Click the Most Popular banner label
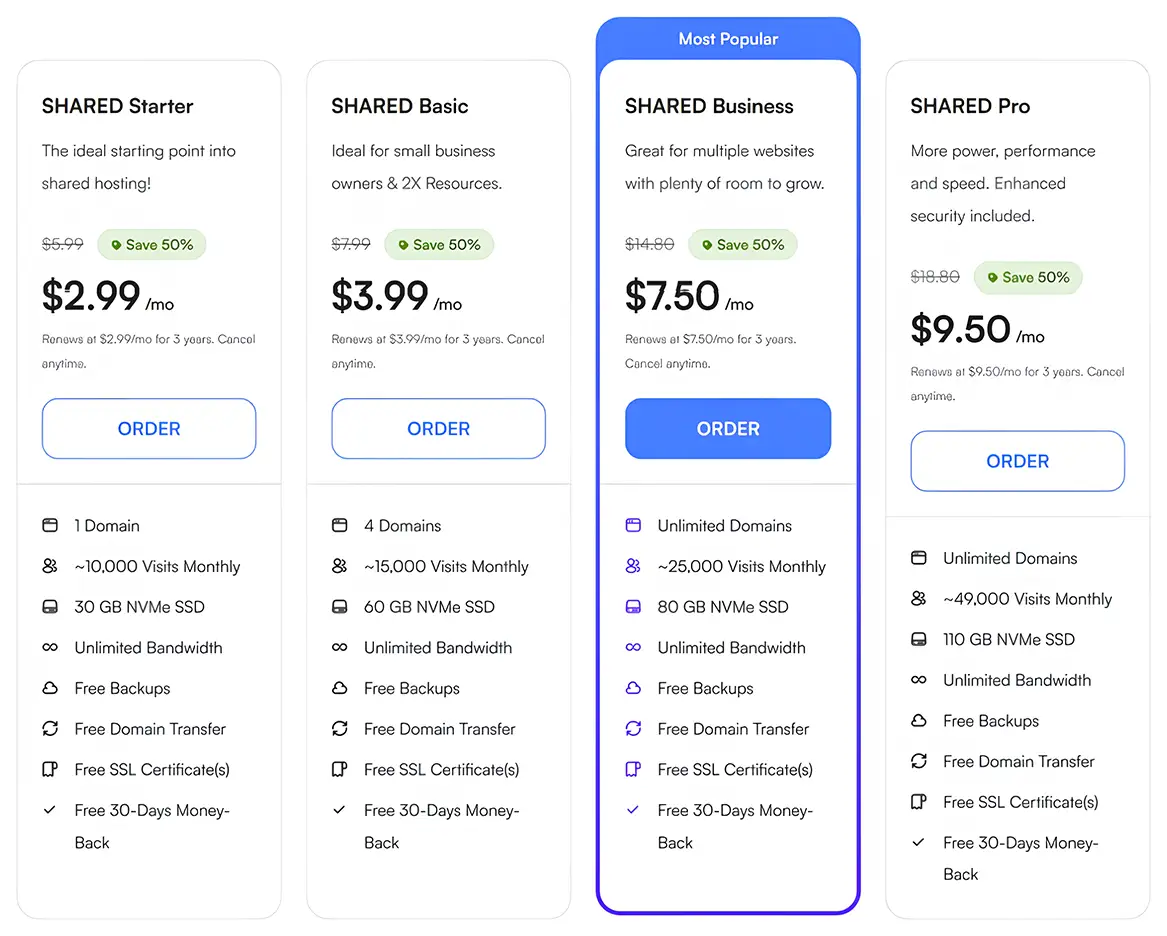 click(x=728, y=39)
